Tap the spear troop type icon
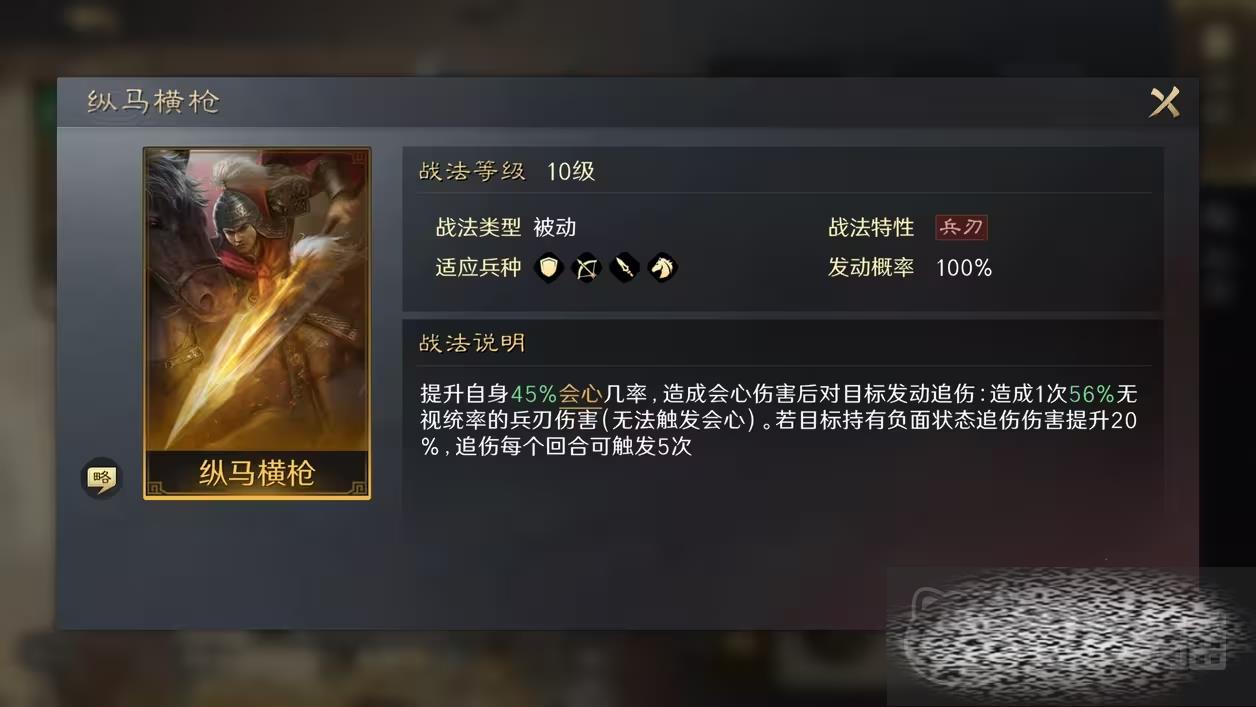 (624, 267)
